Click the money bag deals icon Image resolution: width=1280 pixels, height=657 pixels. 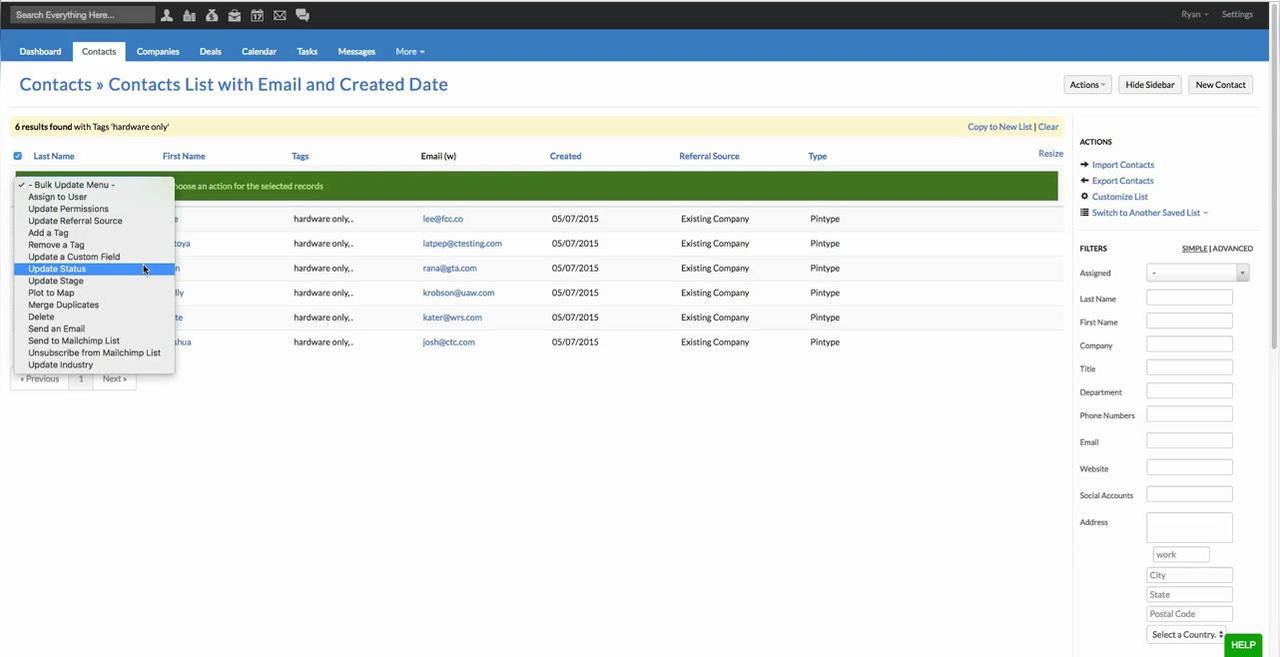[211, 15]
